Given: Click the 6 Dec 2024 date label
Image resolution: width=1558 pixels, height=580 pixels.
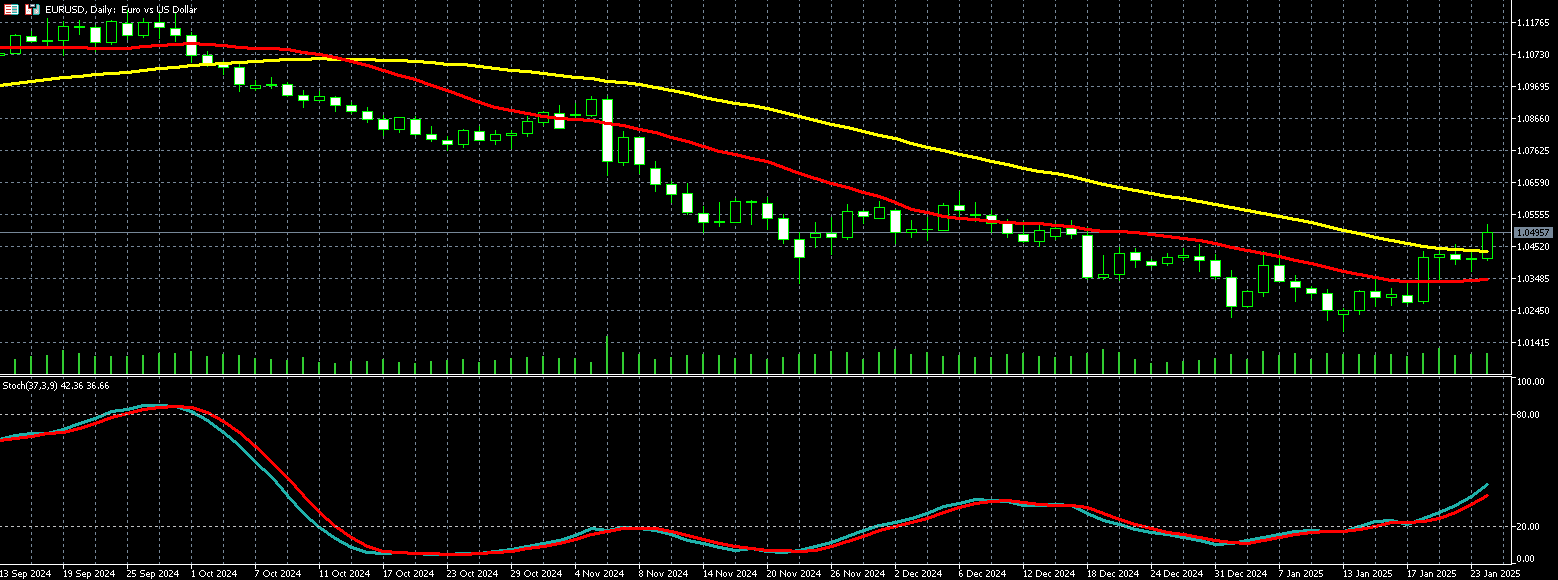Looking at the screenshot, I should tap(983, 574).
